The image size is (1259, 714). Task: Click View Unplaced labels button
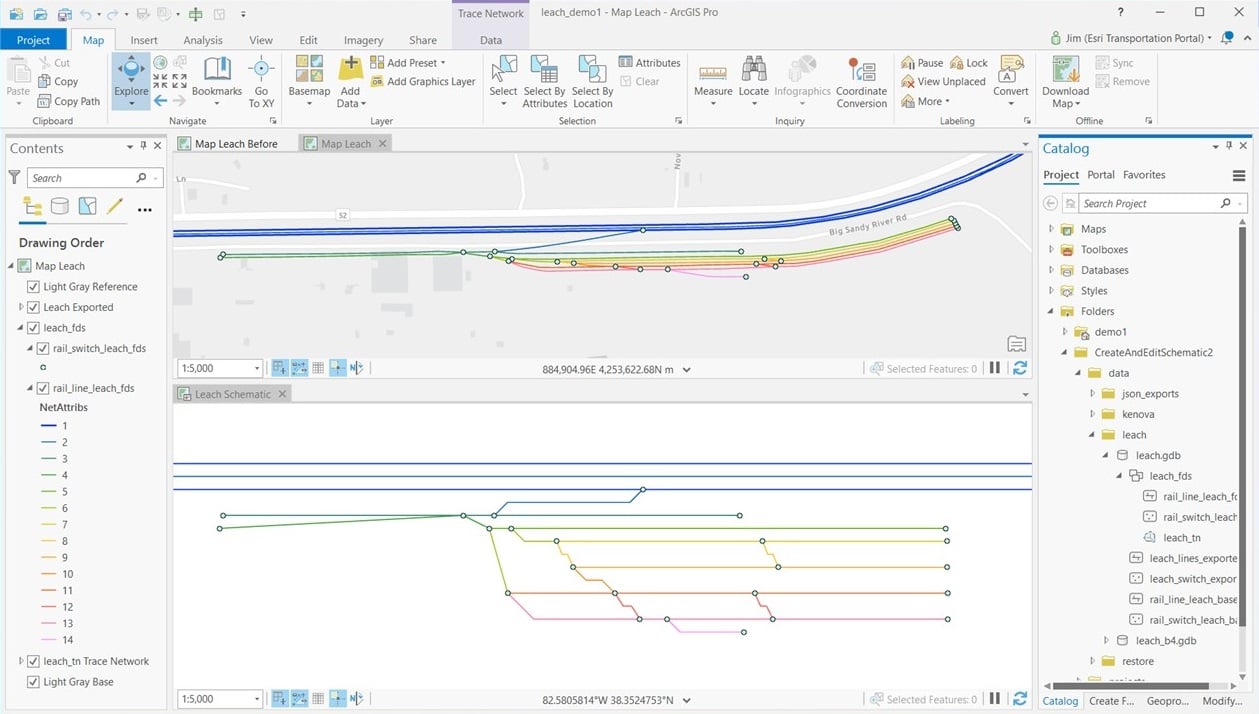(943, 82)
